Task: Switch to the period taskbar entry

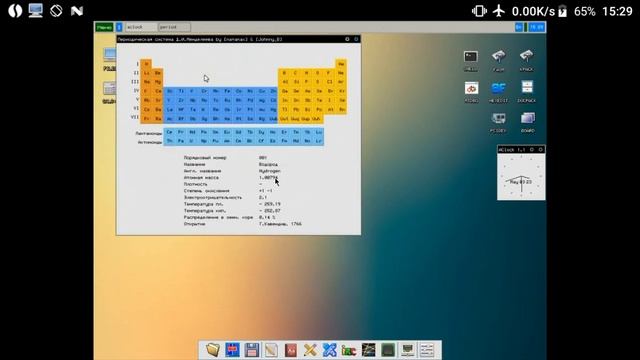Action: pos(174,27)
